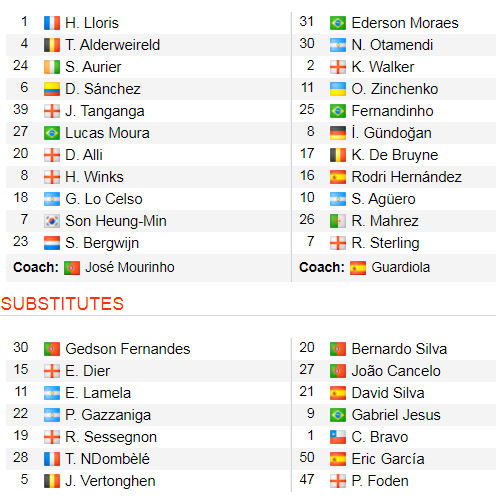
Task: Click the Chilean flag beside C. Bravo
Action: click(338, 437)
